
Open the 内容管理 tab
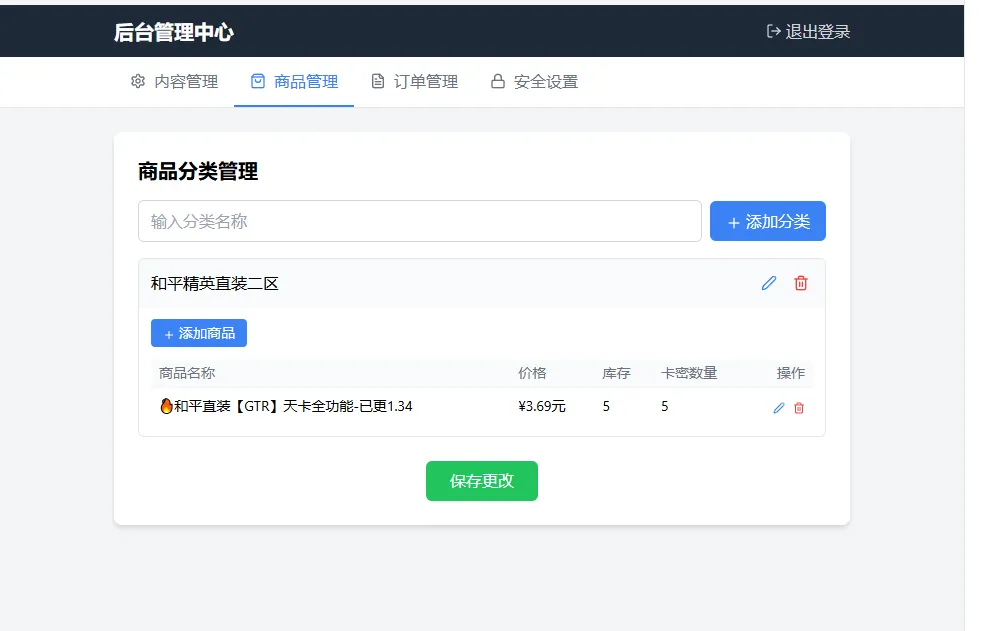coord(185,82)
